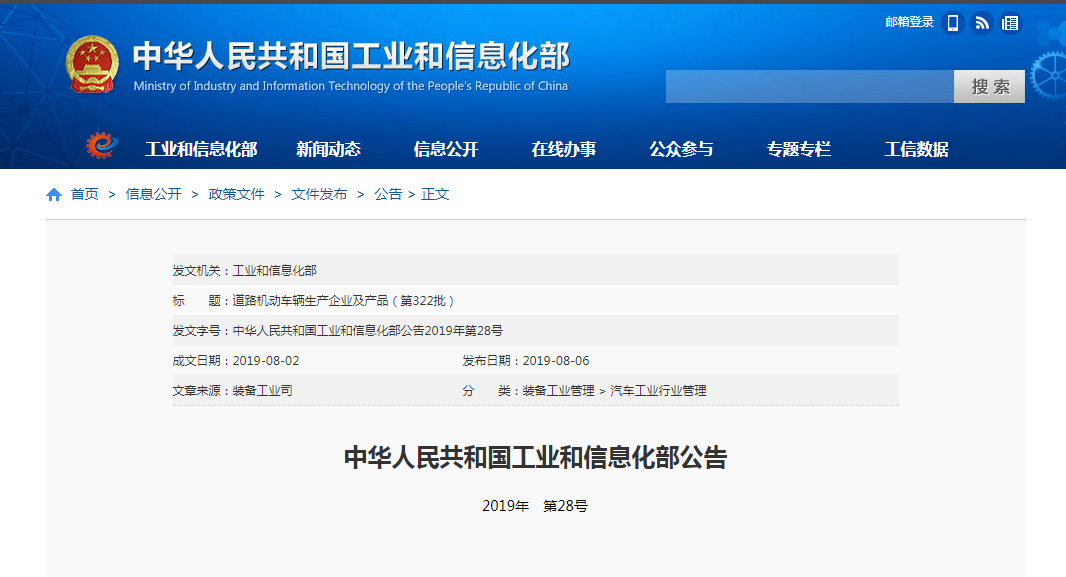Select 专题专栏 in navigation bar
Image resolution: width=1066 pixels, height=577 pixels.
[799, 149]
